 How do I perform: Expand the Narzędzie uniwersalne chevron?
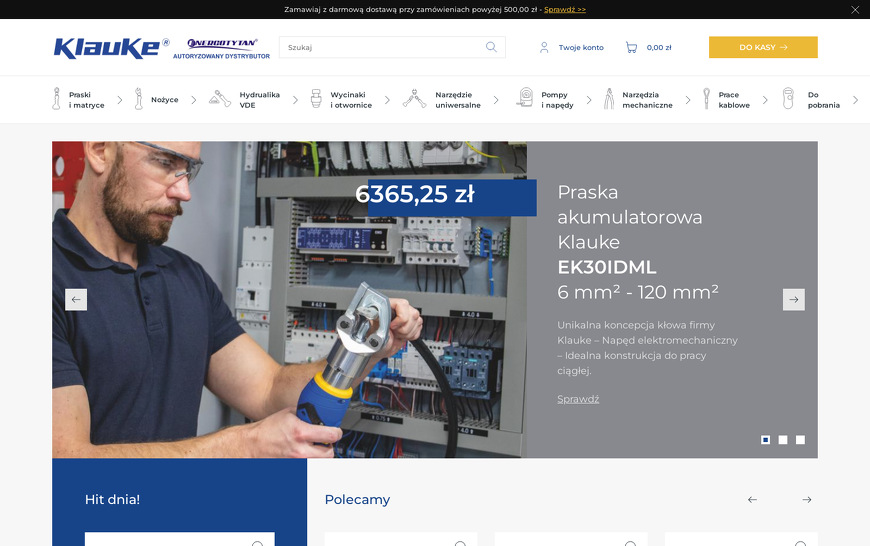[x=496, y=100]
